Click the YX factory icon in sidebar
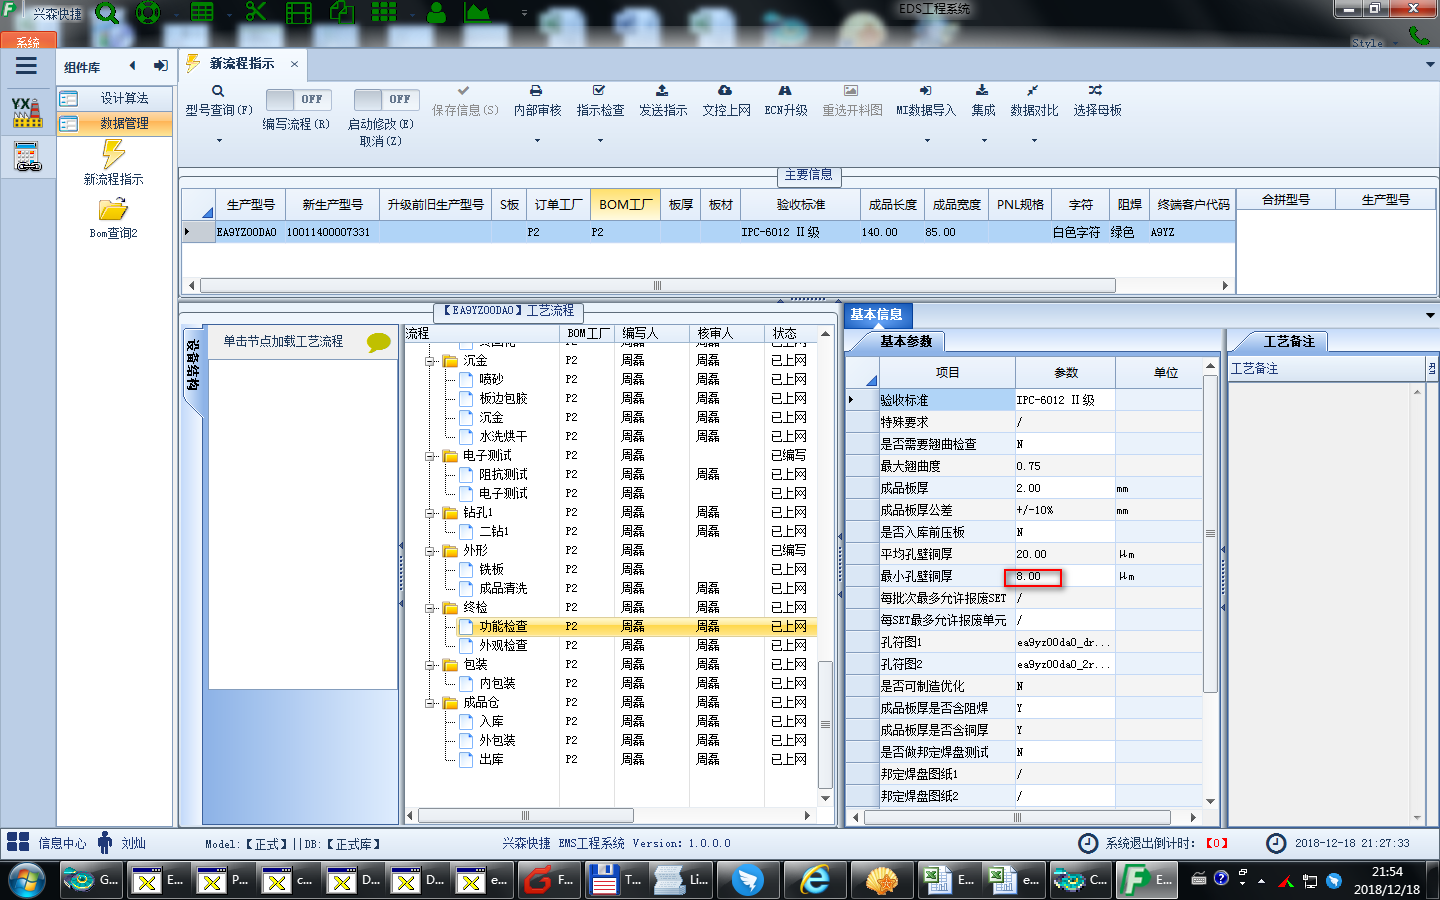 27,112
